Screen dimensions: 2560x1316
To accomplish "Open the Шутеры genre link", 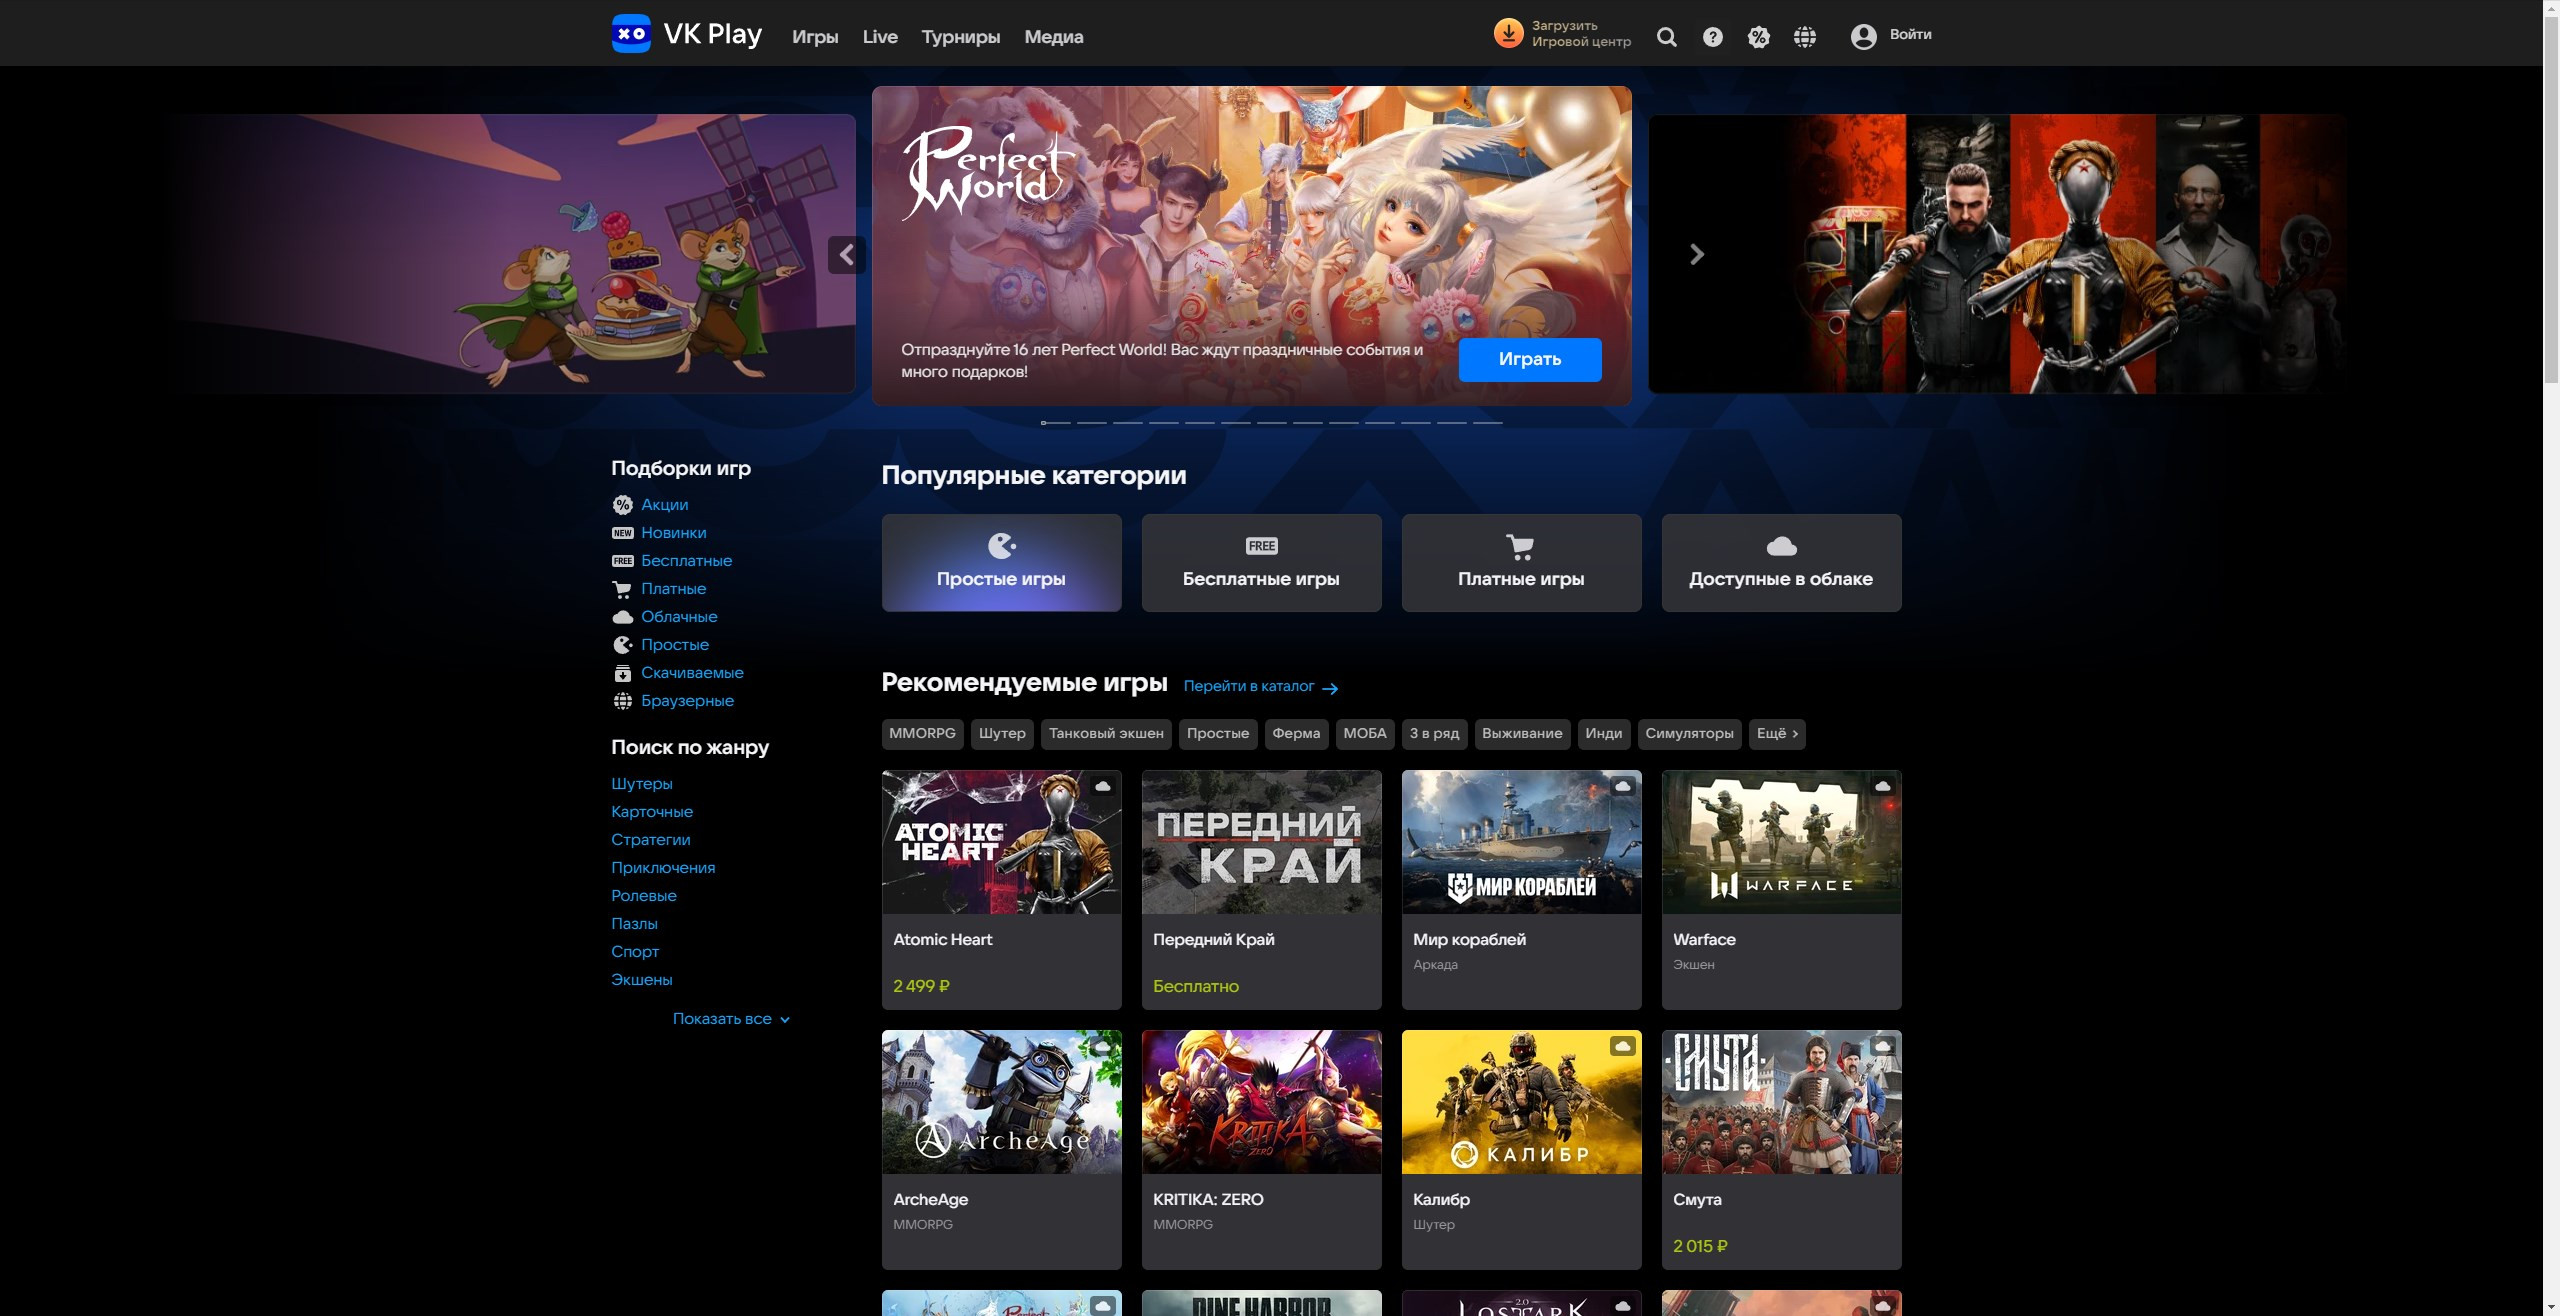I will tap(642, 784).
